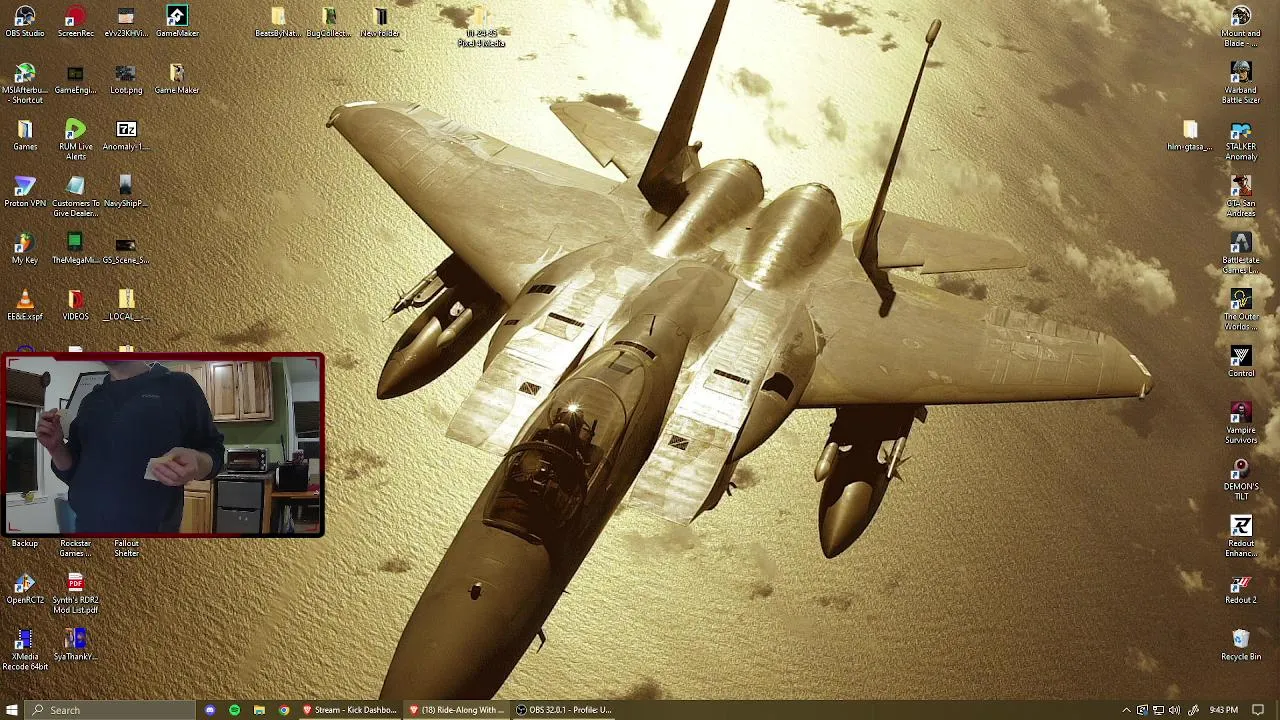Launch the Redout Enhanced shortcut
The width and height of the screenshot is (1280, 720).
pyautogui.click(x=1241, y=537)
